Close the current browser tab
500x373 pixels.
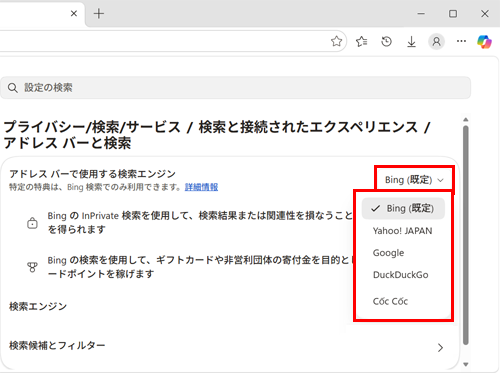coord(74,14)
